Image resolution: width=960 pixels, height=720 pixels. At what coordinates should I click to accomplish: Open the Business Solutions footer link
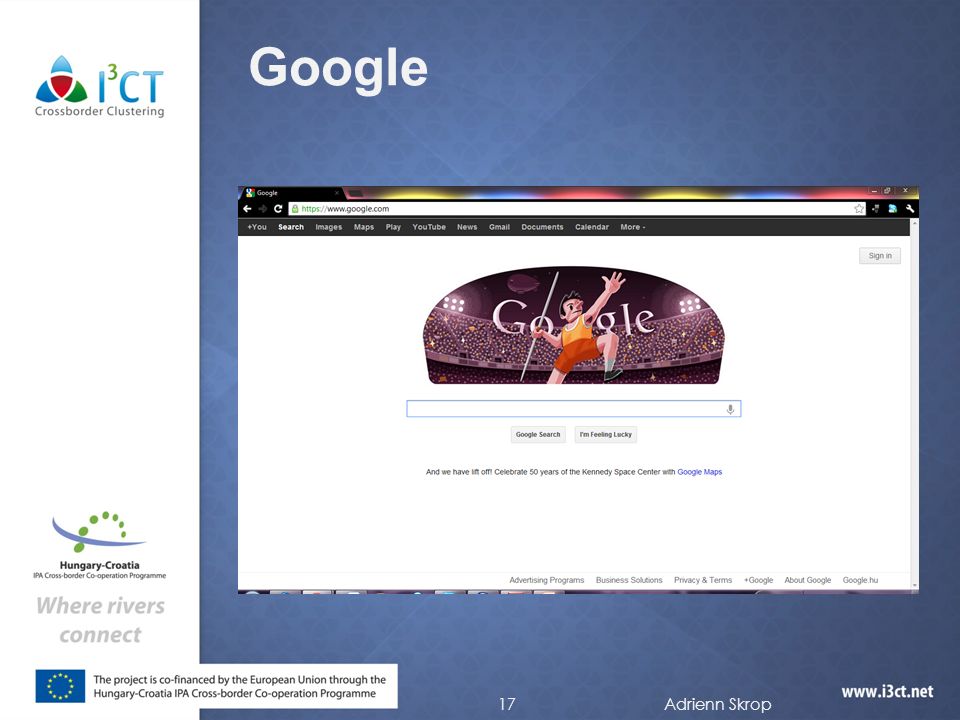(x=629, y=580)
